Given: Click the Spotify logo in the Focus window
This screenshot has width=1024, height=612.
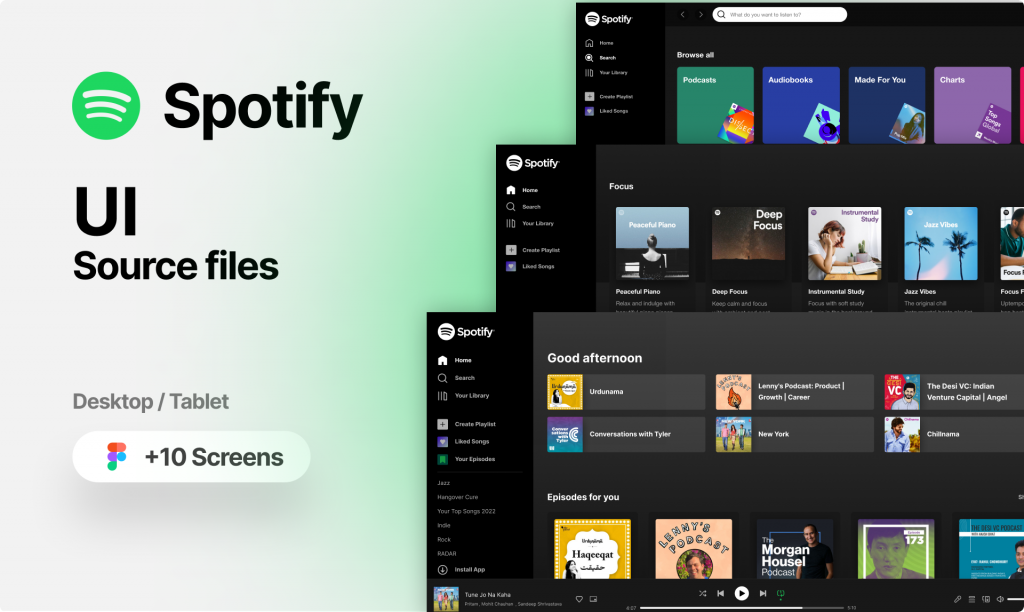Looking at the screenshot, I should click(x=533, y=163).
